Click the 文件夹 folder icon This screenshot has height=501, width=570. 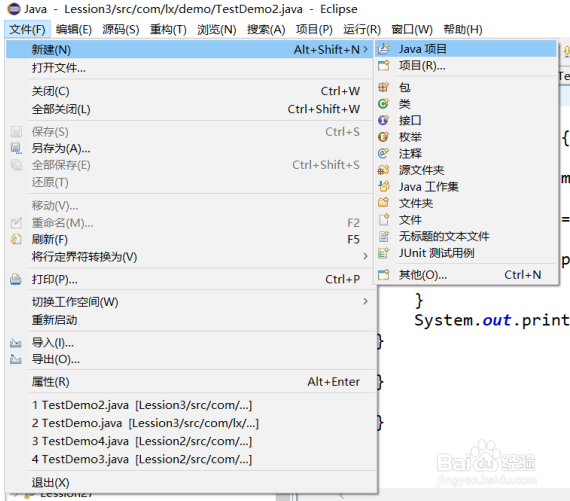pos(384,203)
